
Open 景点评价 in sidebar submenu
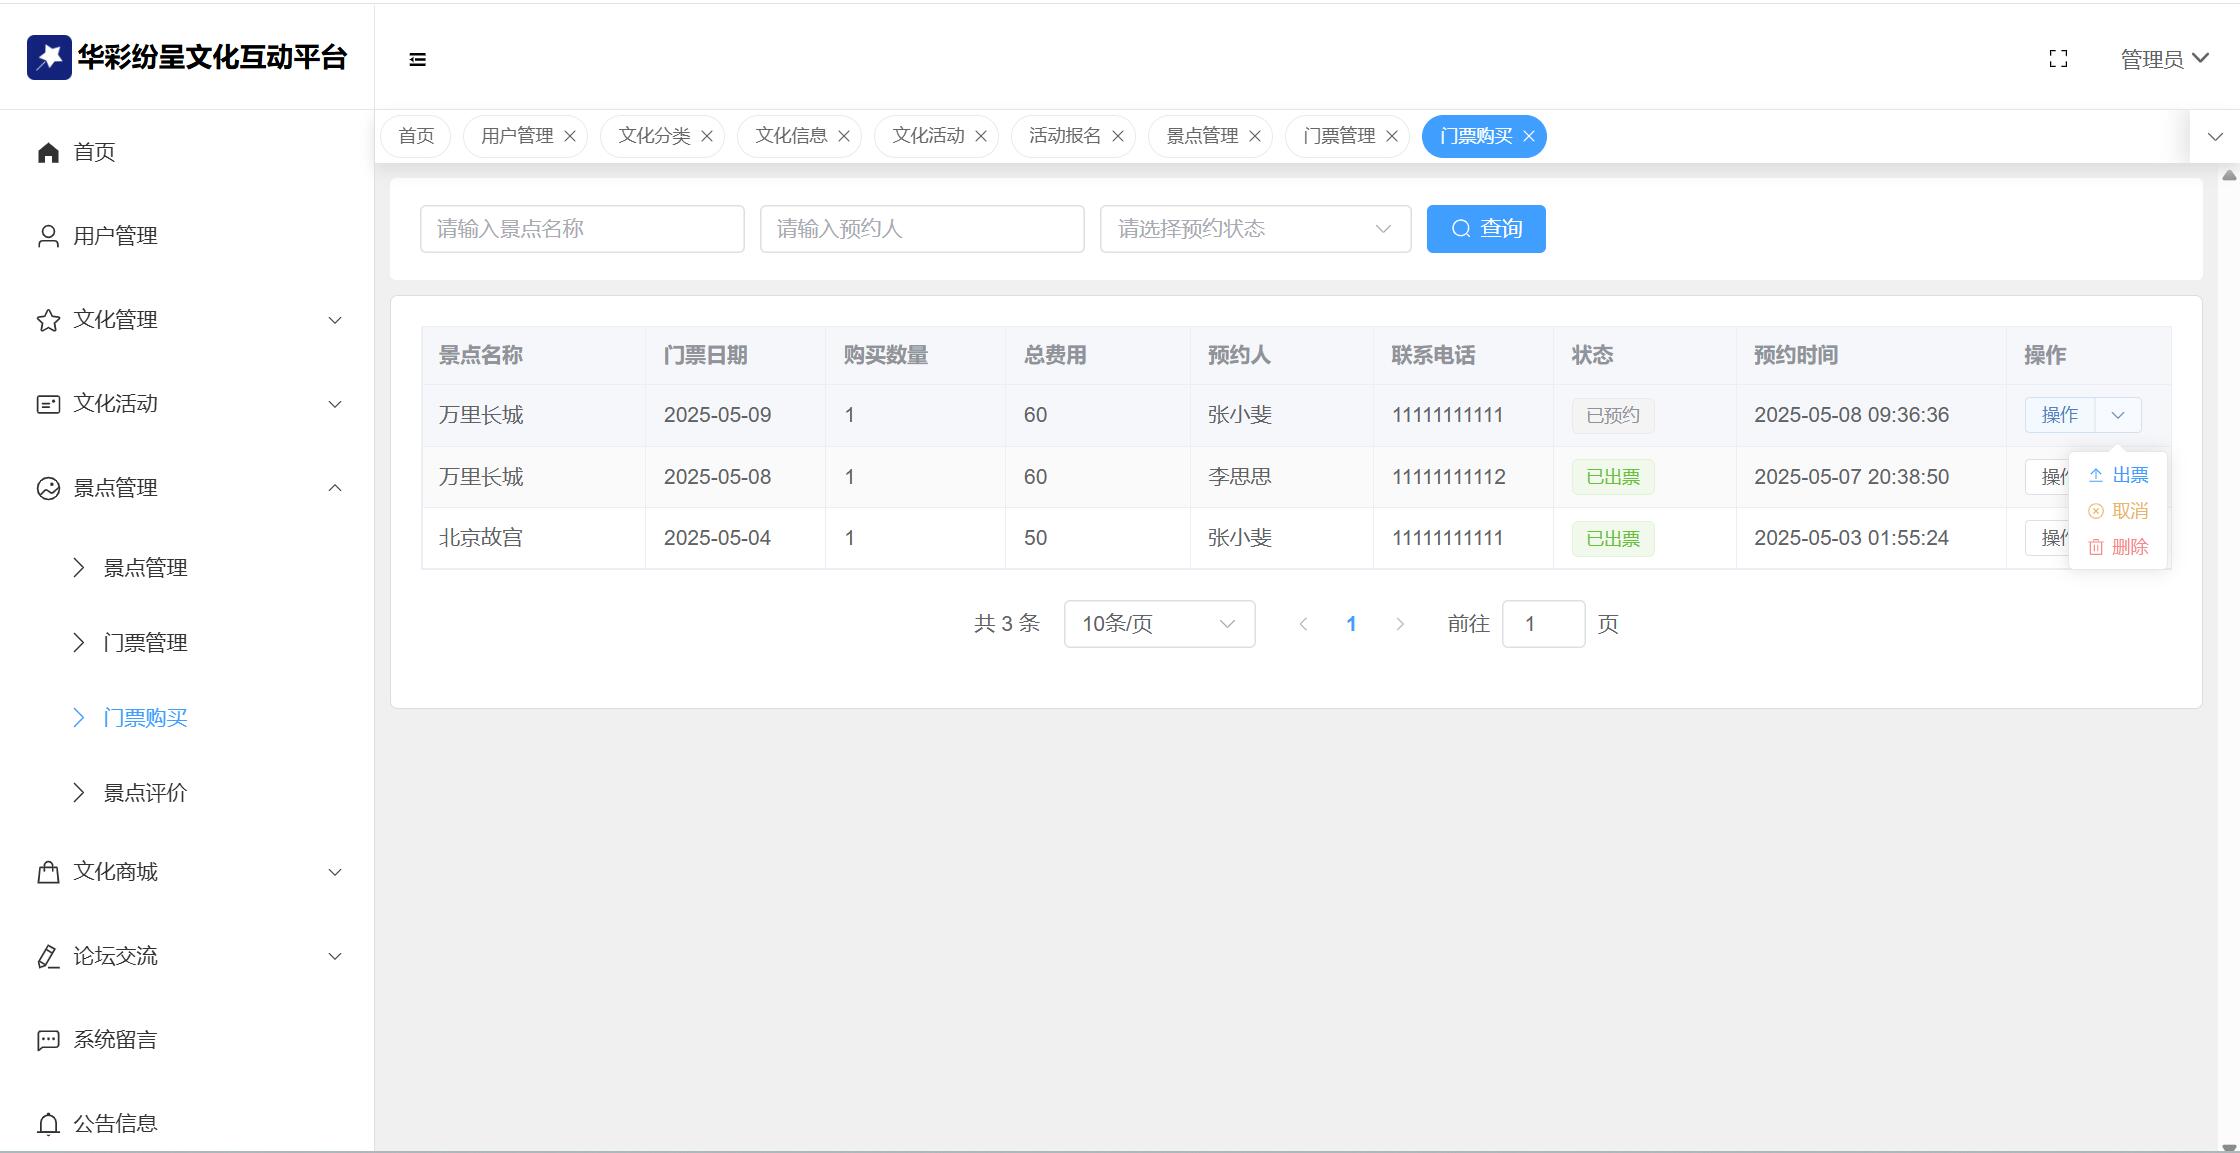(145, 793)
